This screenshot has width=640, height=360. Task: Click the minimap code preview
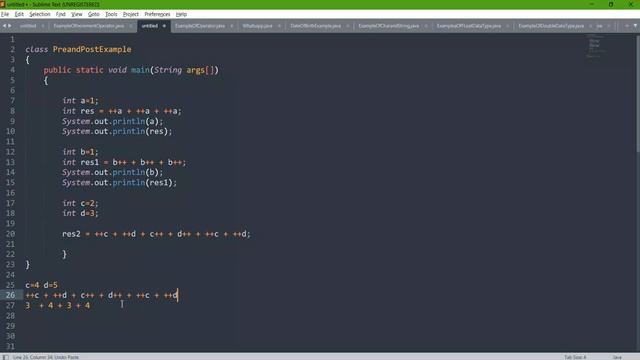click(x=595, y=46)
